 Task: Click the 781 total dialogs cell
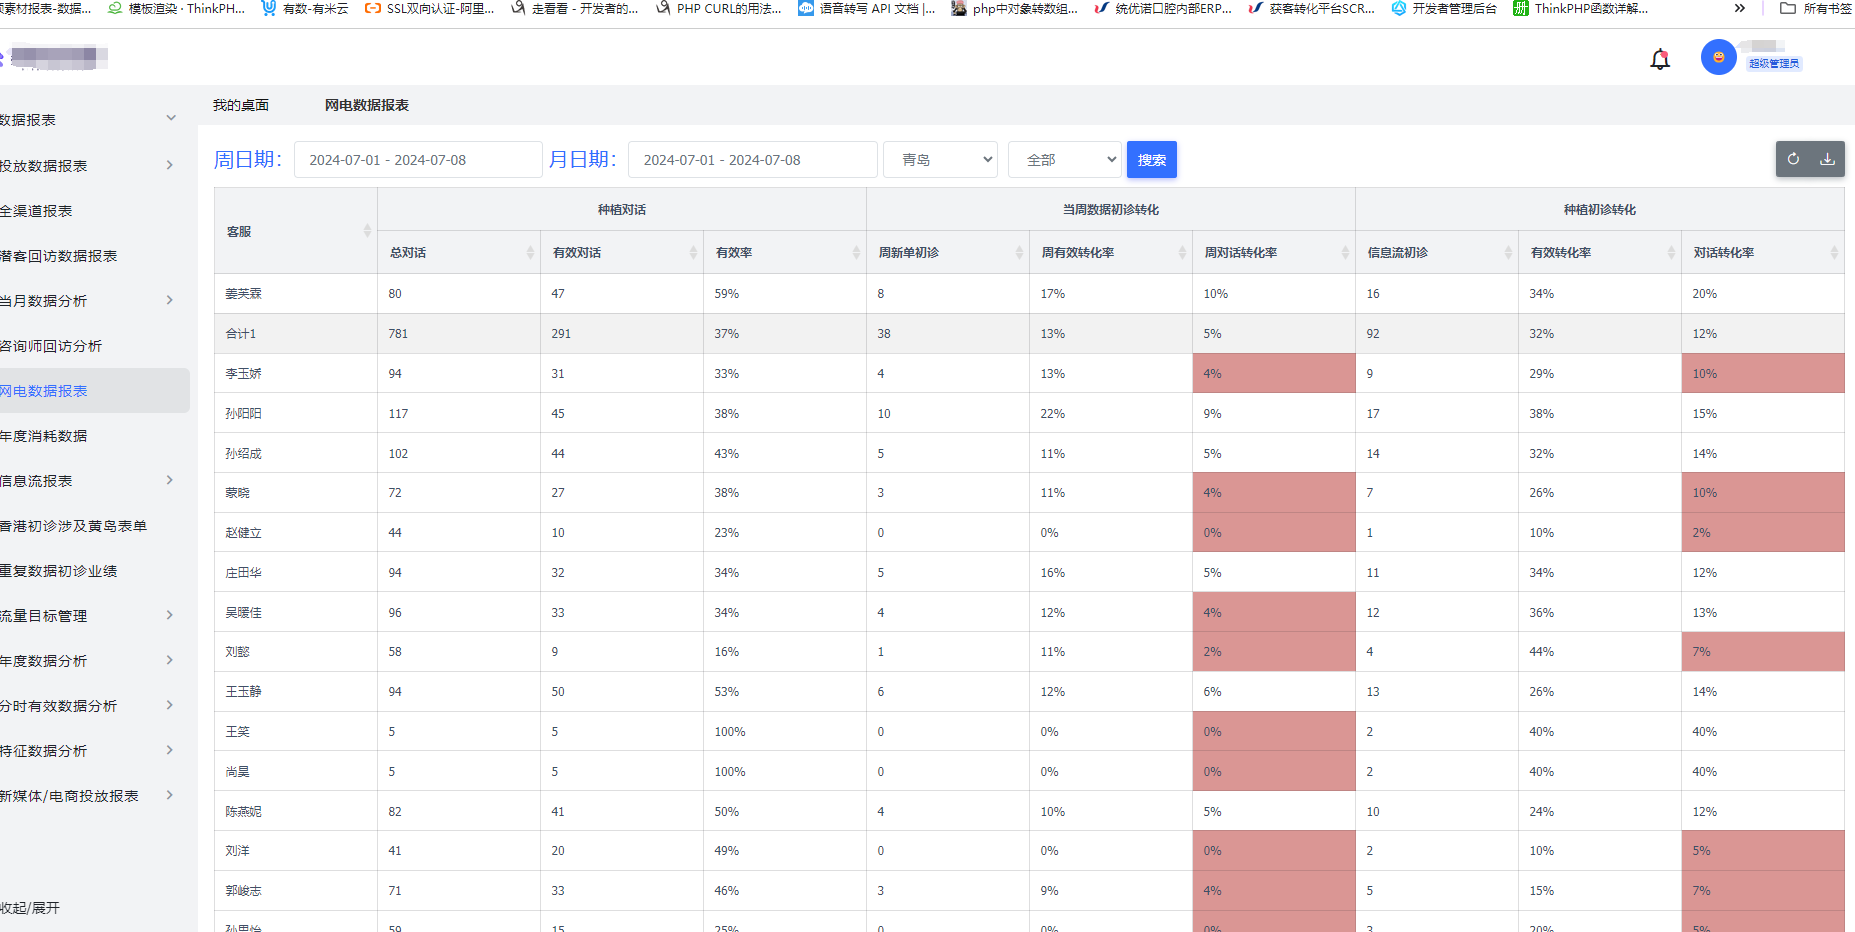[x=459, y=334]
